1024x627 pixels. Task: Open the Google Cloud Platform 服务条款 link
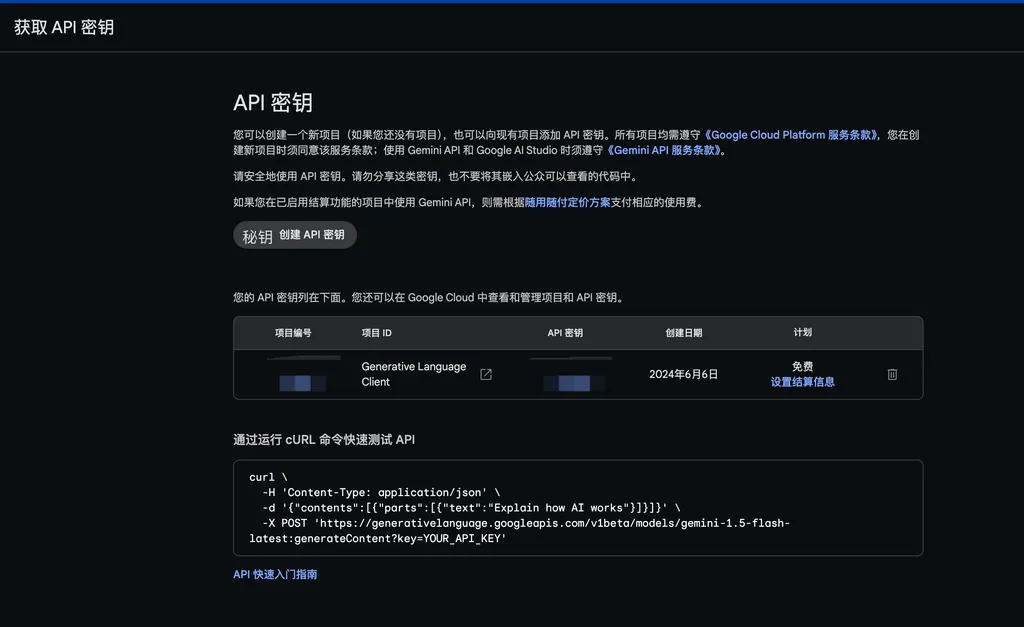click(791, 135)
